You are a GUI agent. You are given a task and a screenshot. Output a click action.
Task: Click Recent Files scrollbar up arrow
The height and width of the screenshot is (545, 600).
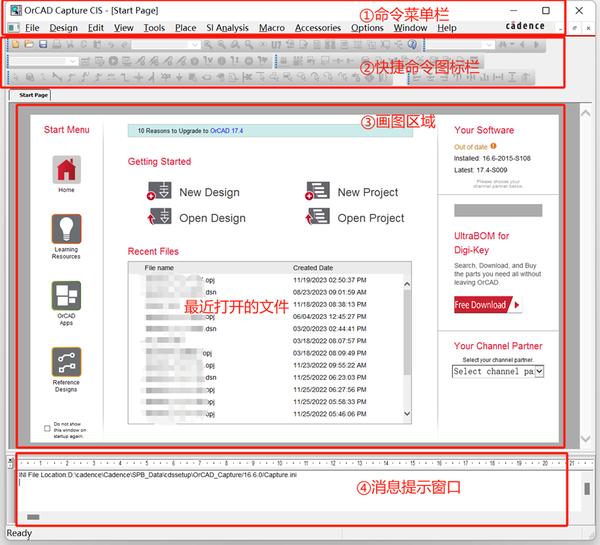point(407,284)
